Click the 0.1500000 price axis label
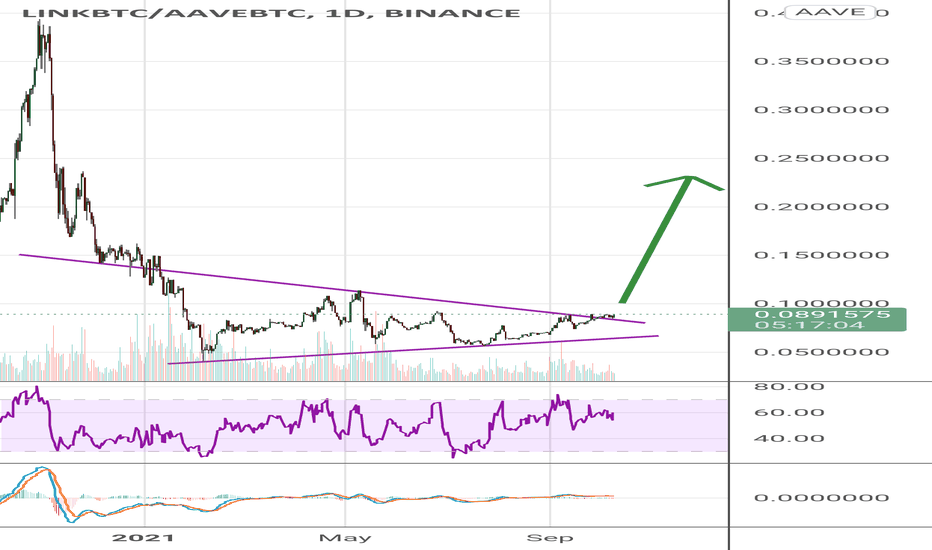The height and width of the screenshot is (550, 932). click(821, 255)
